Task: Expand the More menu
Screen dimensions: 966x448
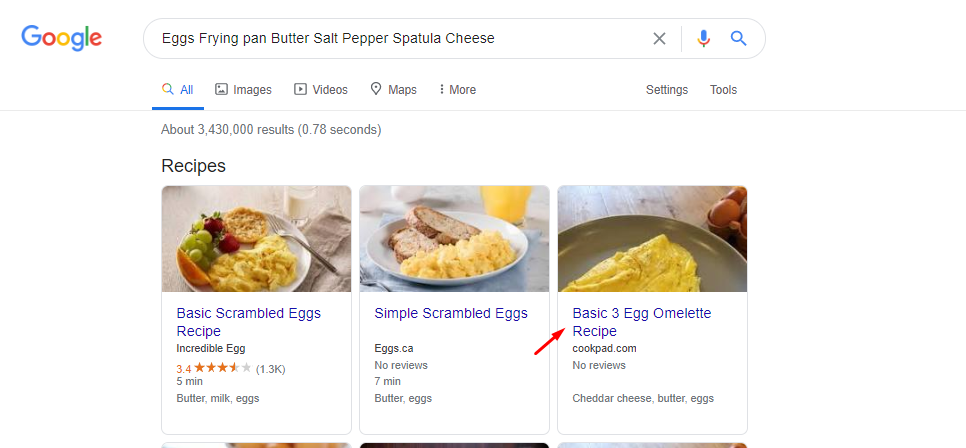Action: pyautogui.click(x=457, y=90)
